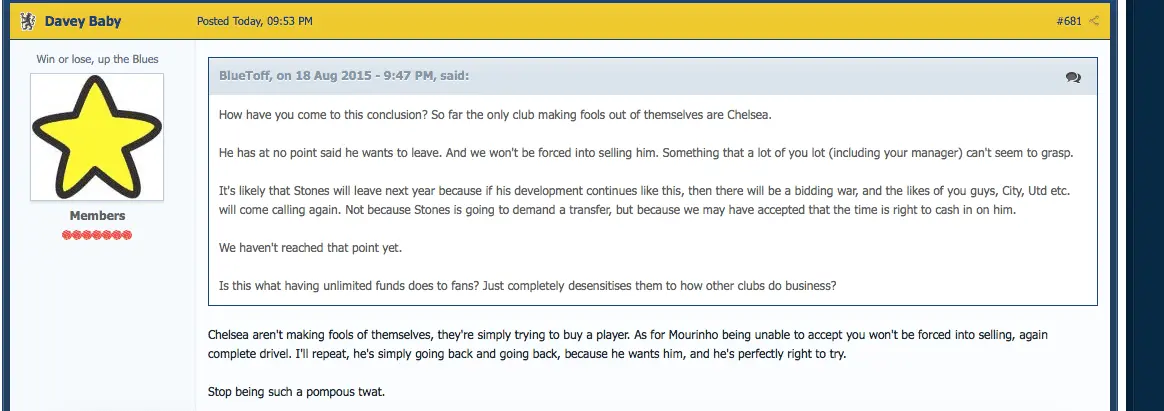Open Davey Baby's profile from the username
1164x411 pixels.
pyautogui.click(x=83, y=21)
